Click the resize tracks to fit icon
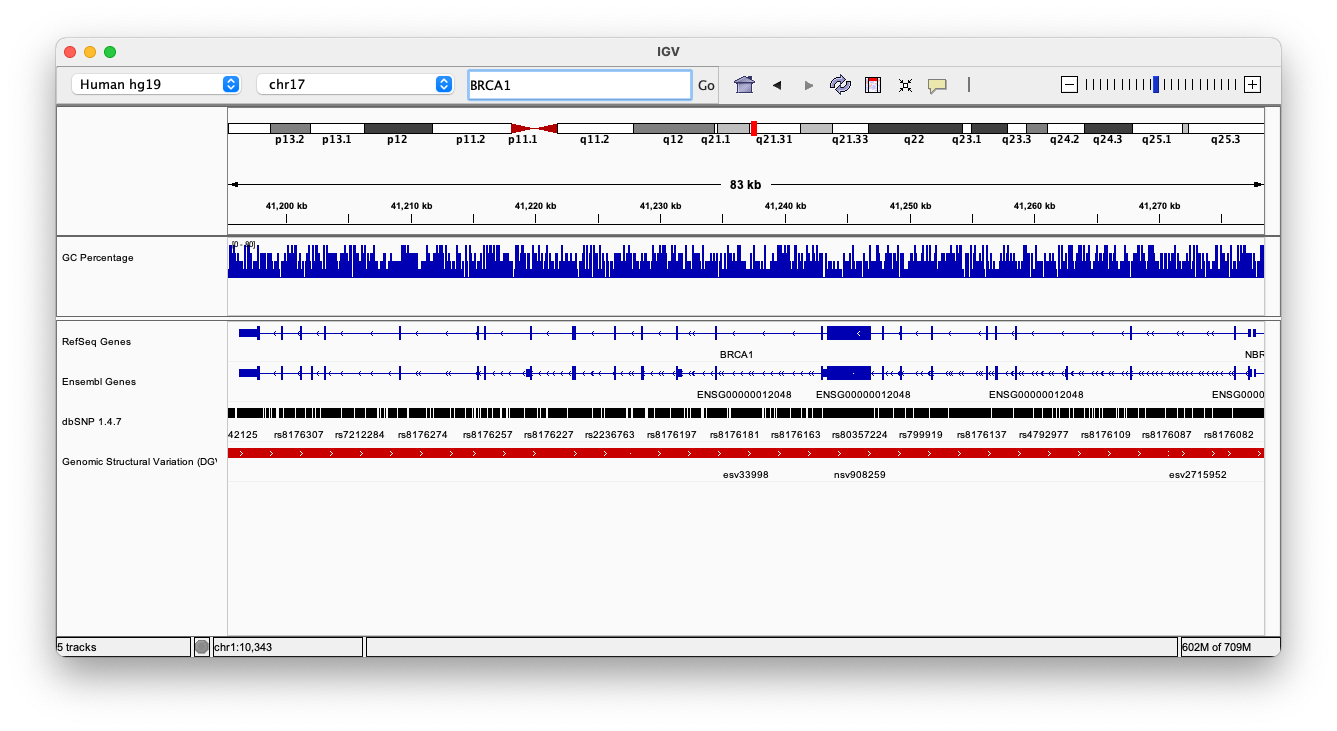1337x731 pixels. pos(905,85)
